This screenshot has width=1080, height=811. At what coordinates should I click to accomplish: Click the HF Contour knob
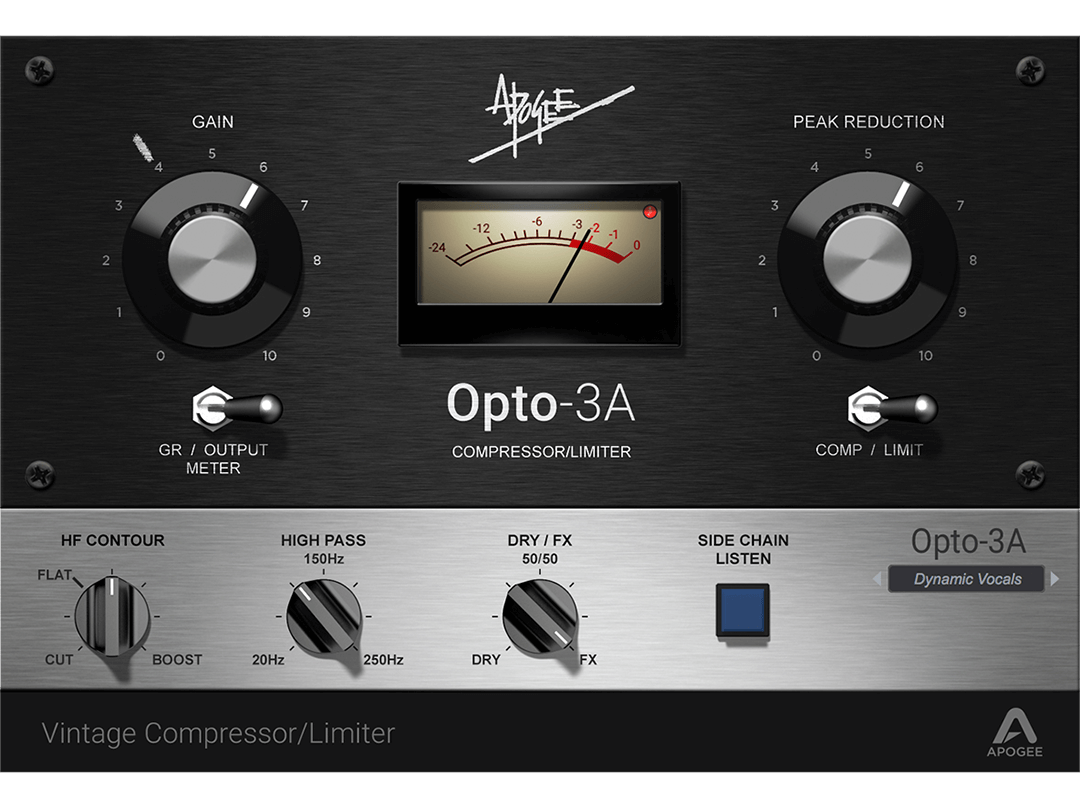click(112, 615)
